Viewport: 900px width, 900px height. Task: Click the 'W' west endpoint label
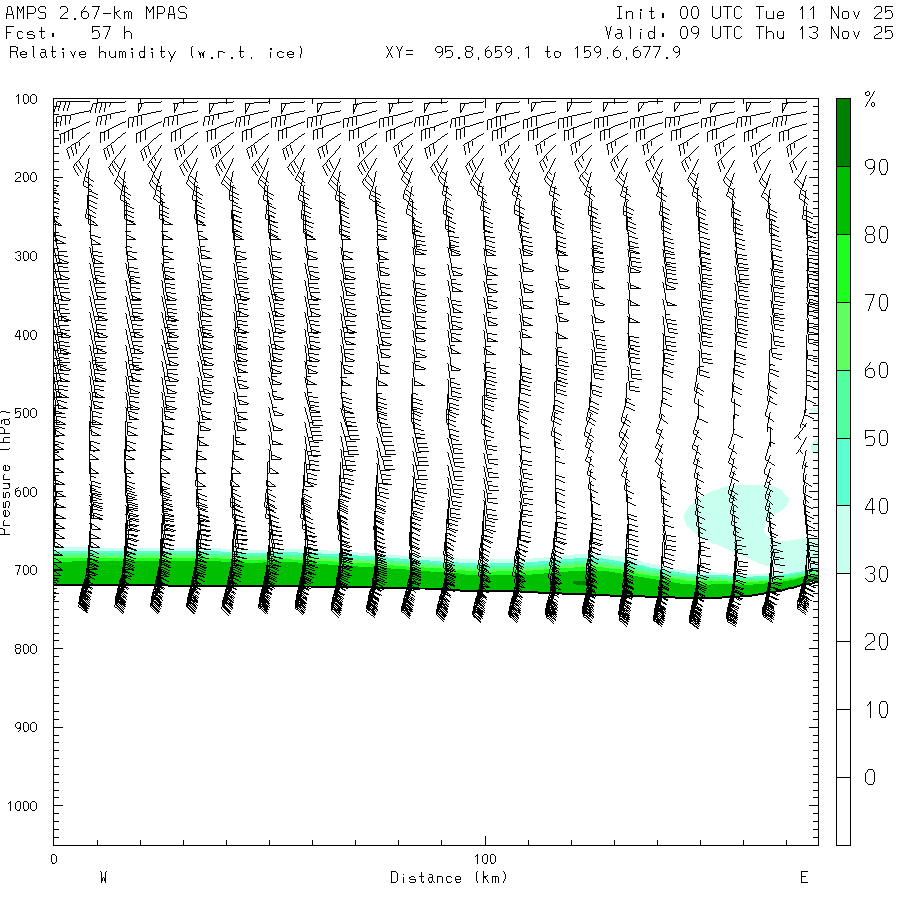pos(103,878)
